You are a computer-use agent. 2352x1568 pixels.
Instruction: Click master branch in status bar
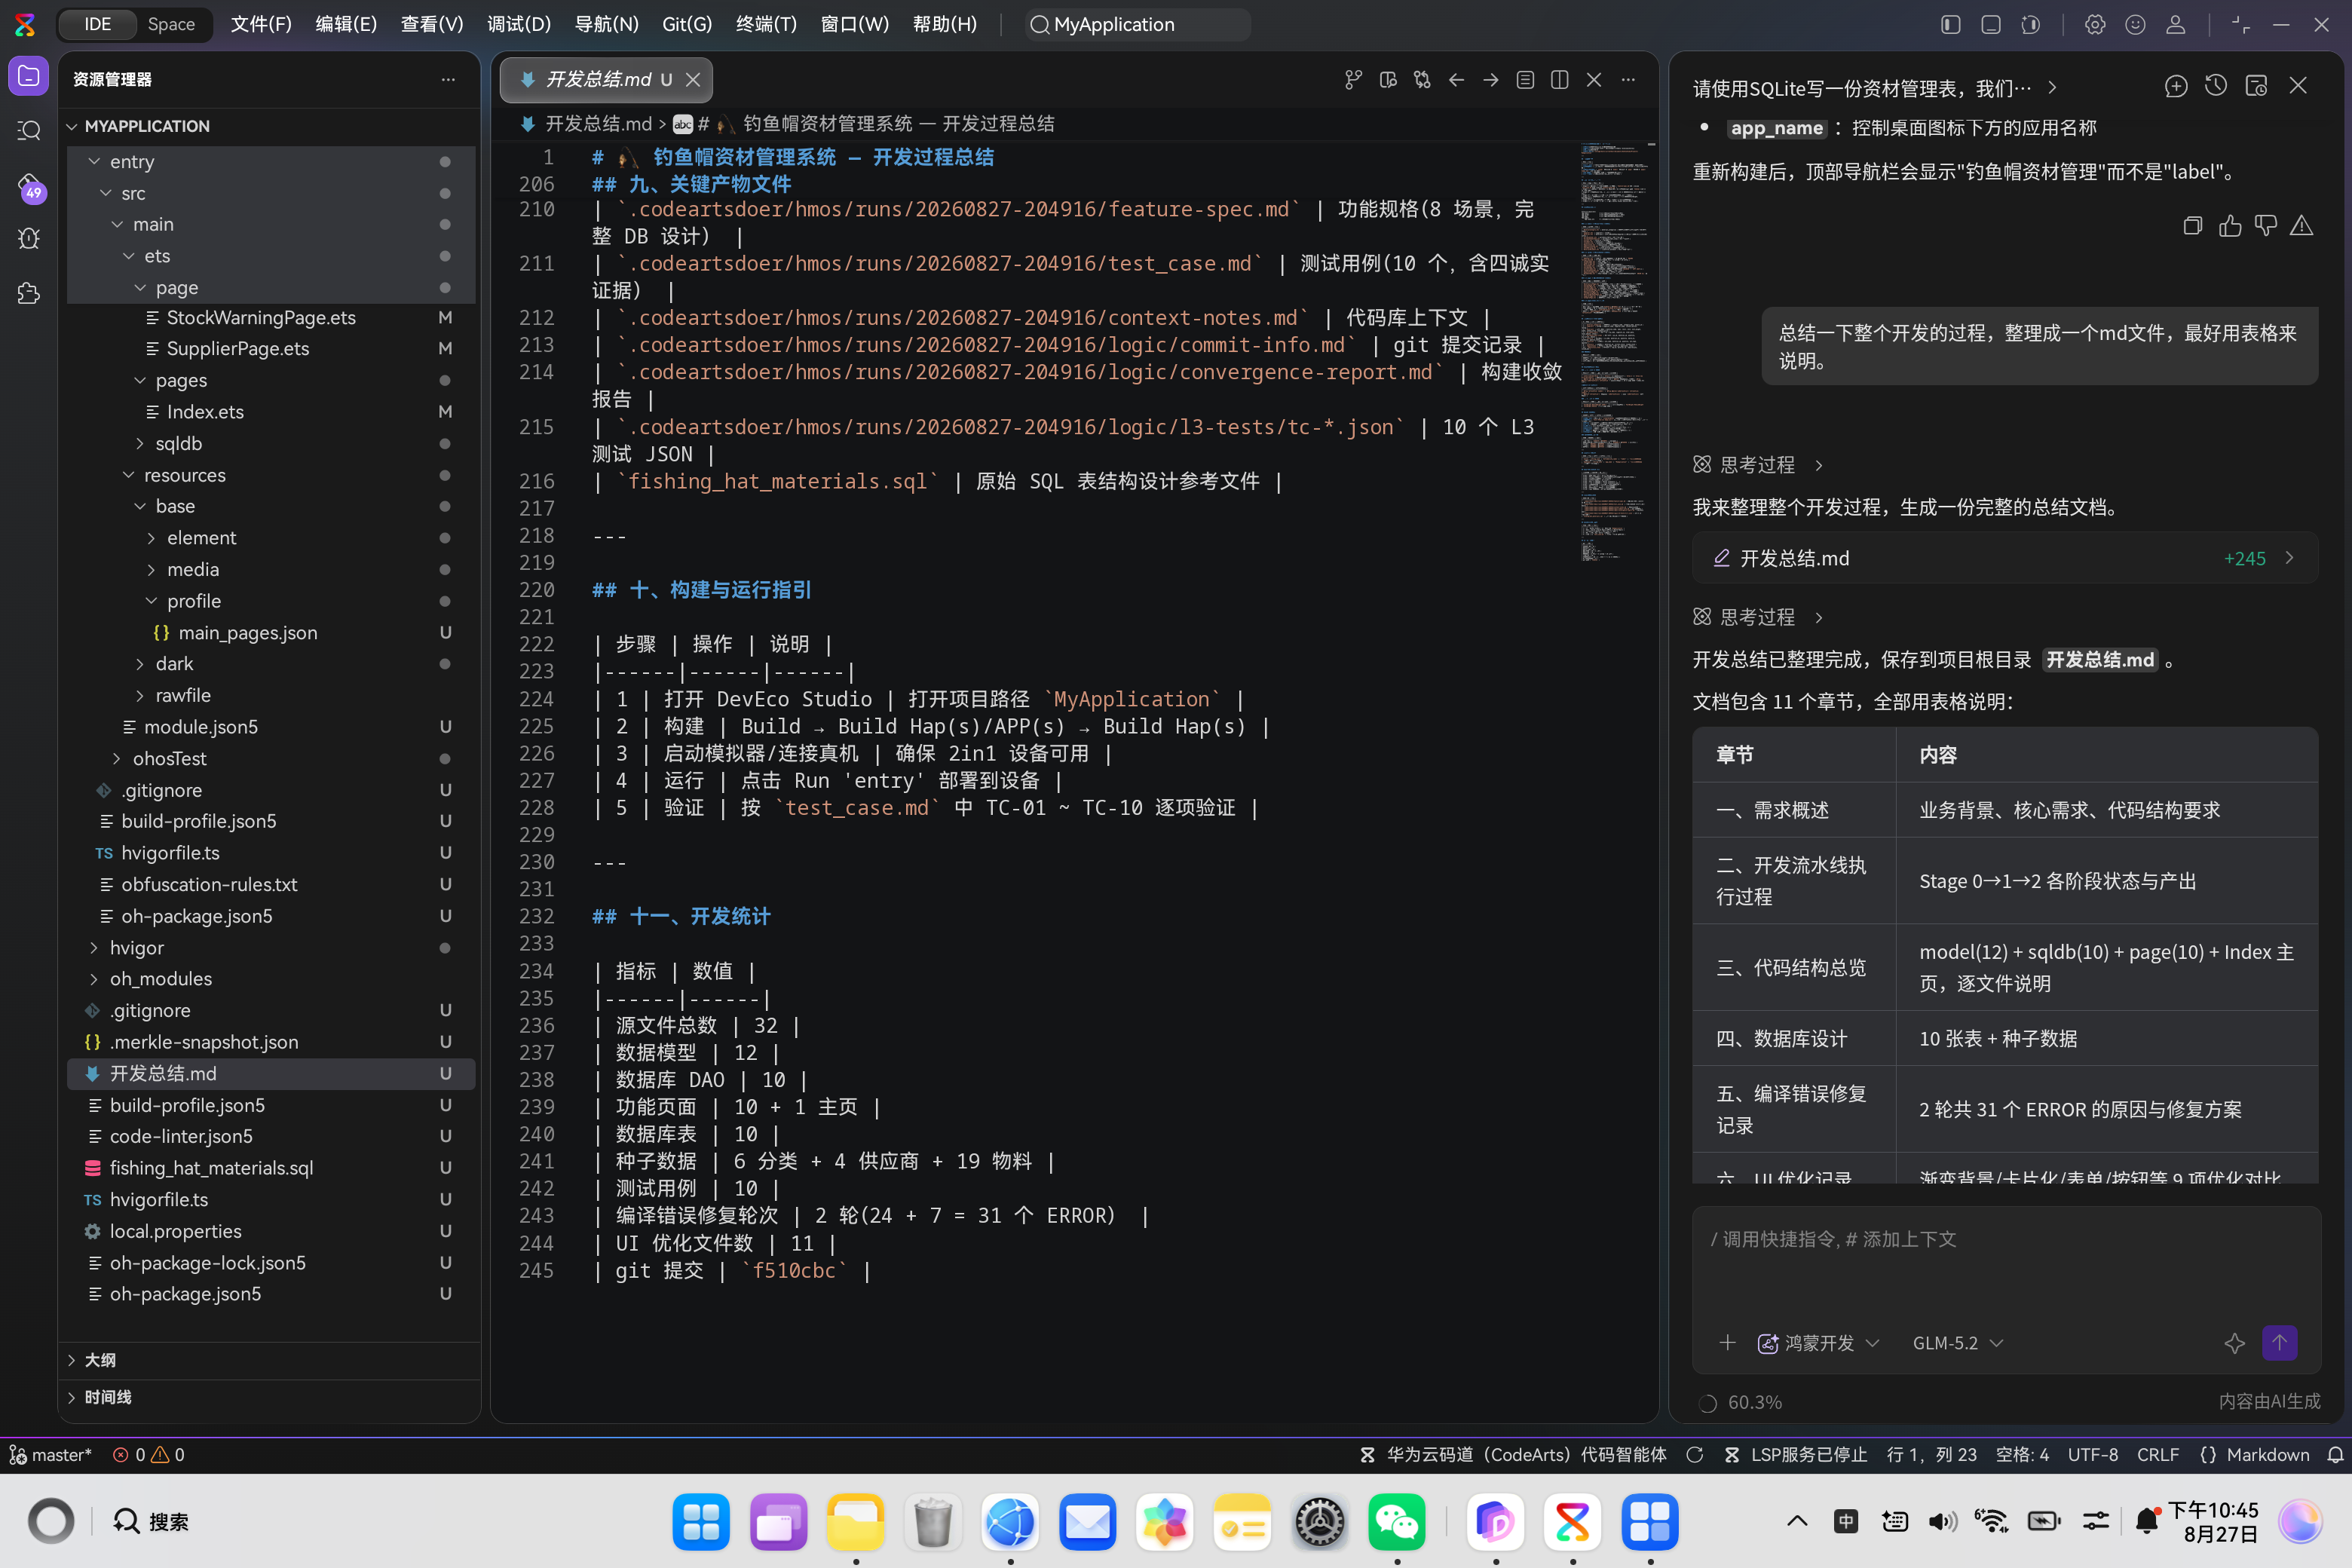(x=50, y=1455)
